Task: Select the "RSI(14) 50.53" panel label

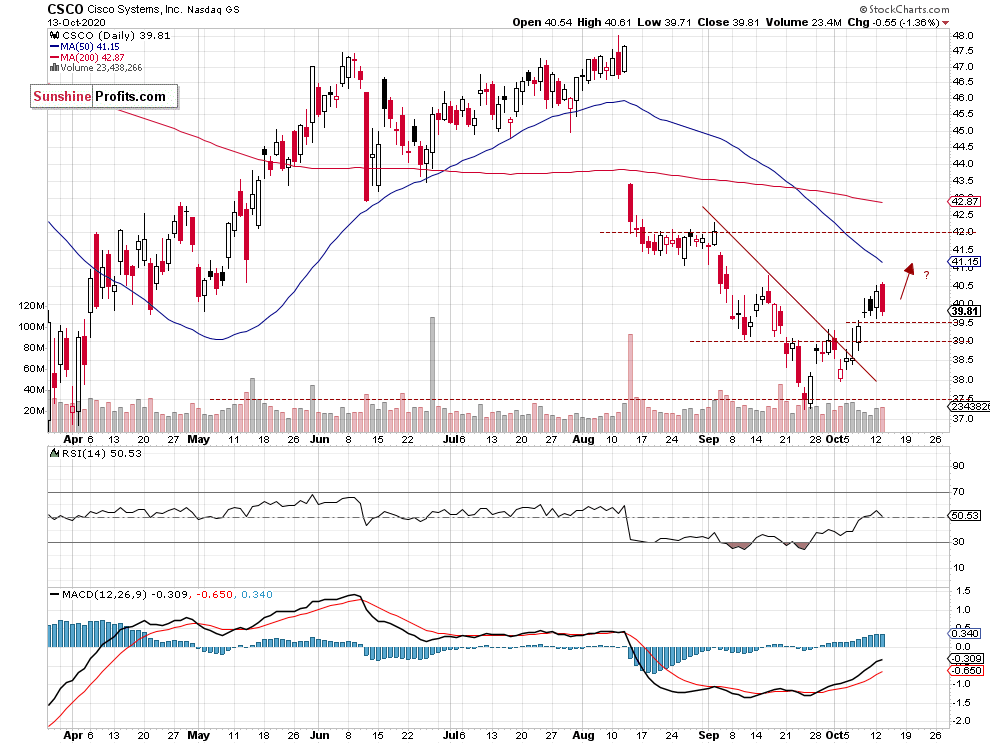Action: pos(102,453)
